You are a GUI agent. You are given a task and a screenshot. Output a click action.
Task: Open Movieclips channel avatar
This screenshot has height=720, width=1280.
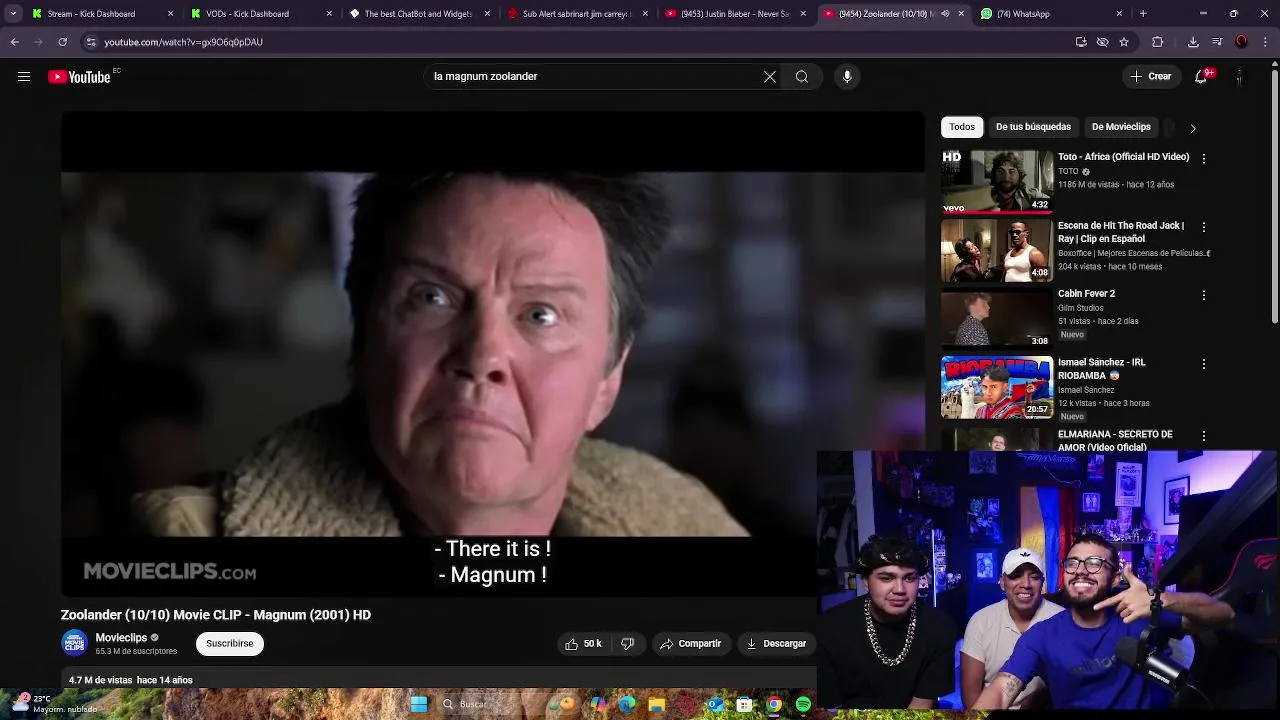click(75, 644)
